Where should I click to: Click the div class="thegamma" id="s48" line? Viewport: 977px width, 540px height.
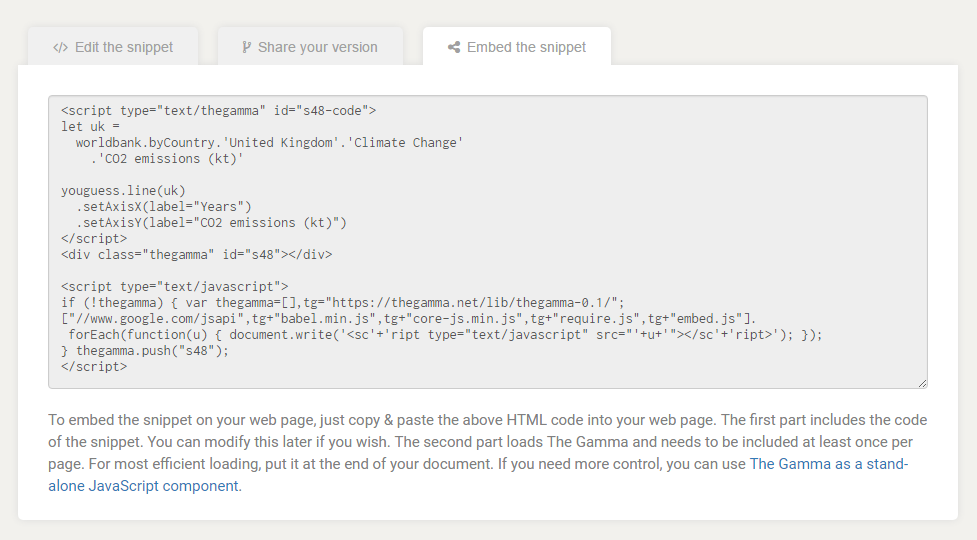click(197, 255)
